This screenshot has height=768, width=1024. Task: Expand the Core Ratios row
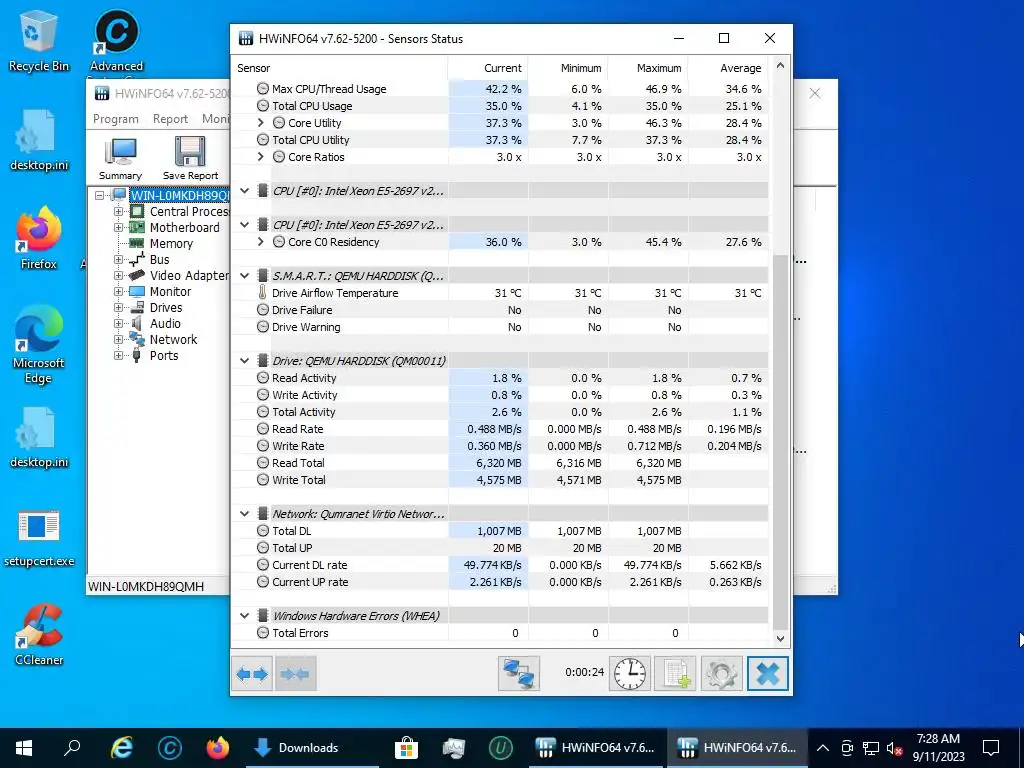pos(261,157)
